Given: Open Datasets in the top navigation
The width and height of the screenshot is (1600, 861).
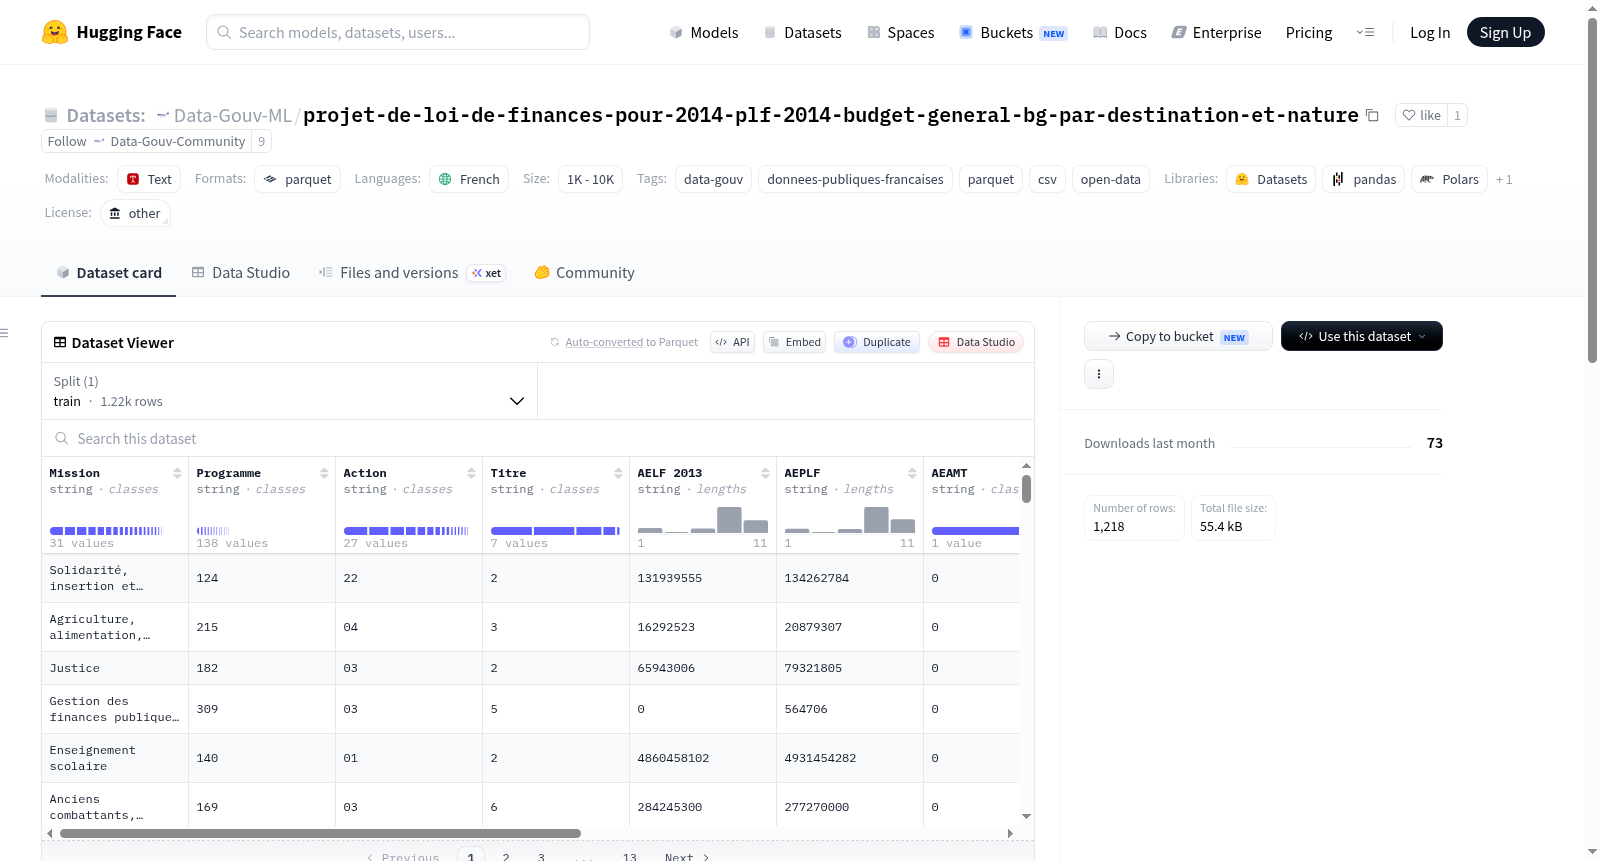Looking at the screenshot, I should coord(802,33).
